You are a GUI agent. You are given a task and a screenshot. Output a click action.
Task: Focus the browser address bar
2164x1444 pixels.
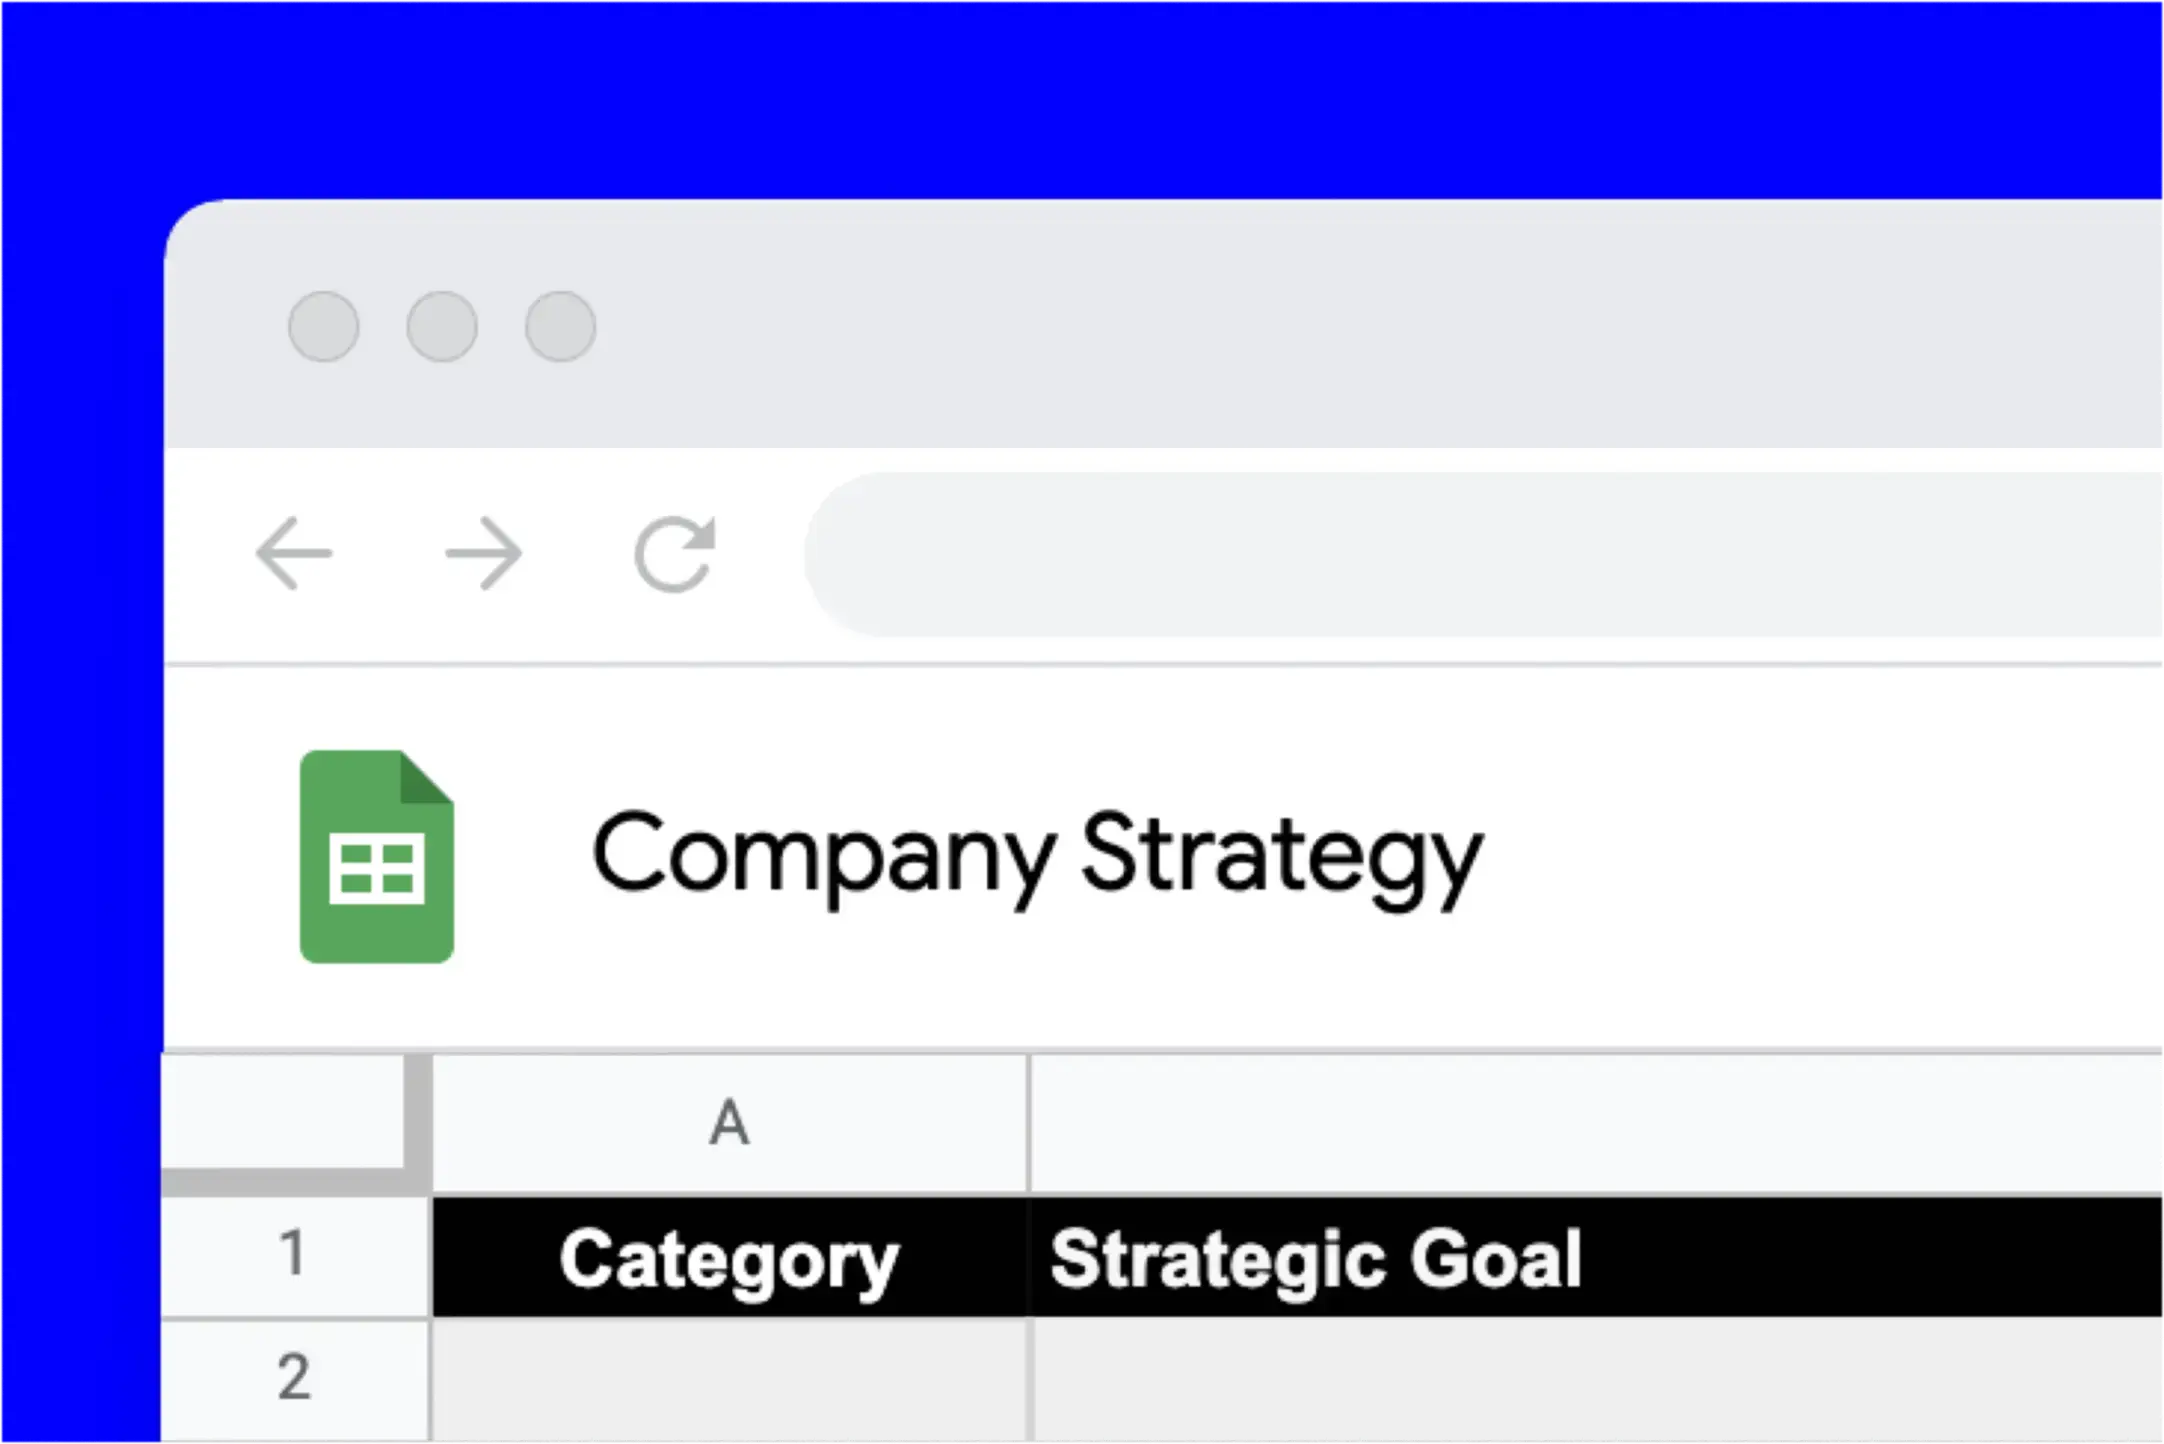(x=1480, y=555)
